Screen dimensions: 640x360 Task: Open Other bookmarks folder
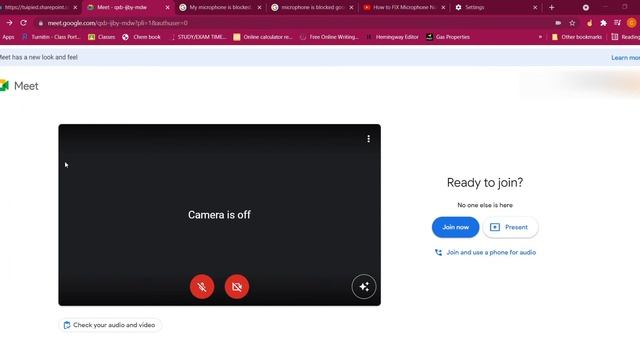[577, 37]
